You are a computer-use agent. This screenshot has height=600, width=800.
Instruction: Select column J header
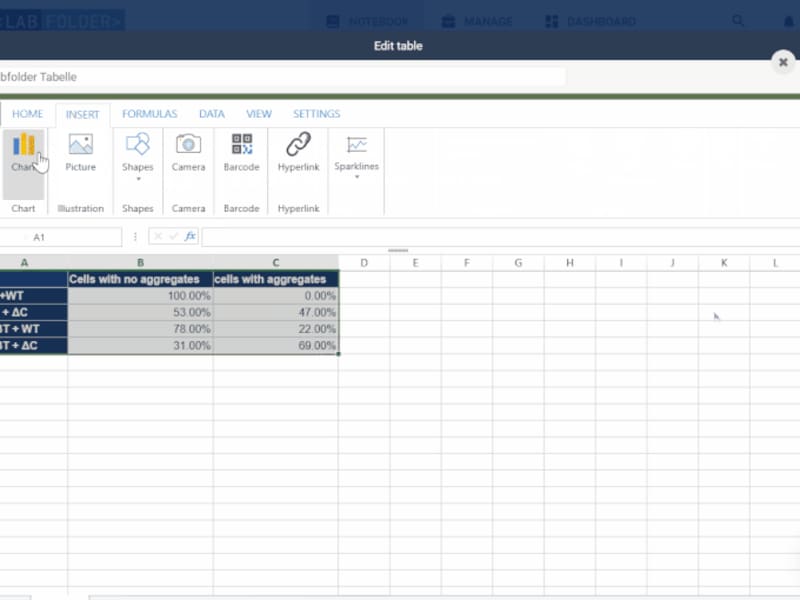pyautogui.click(x=672, y=263)
